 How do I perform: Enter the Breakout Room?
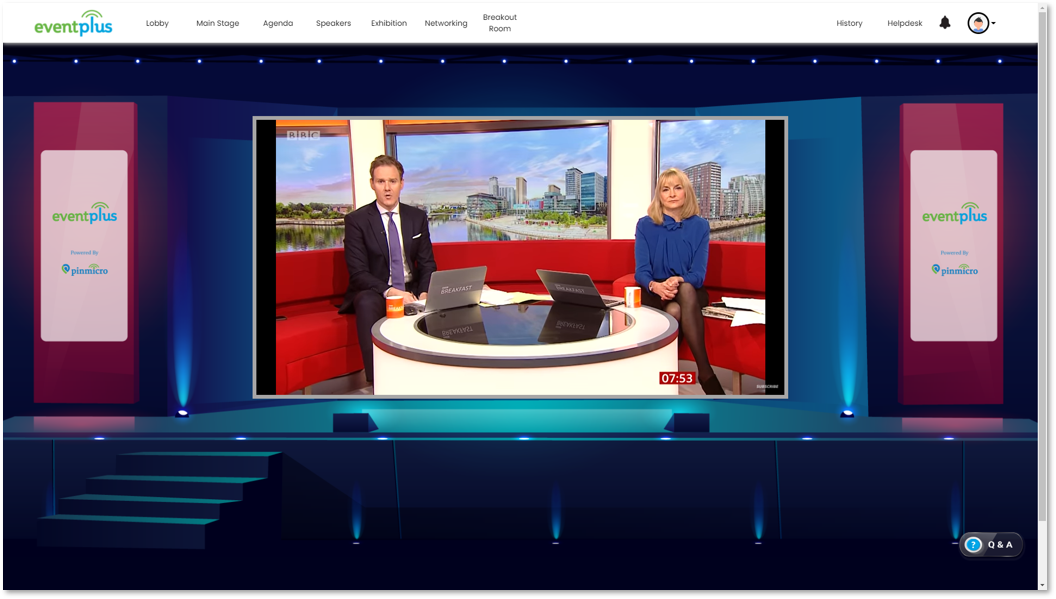click(500, 23)
